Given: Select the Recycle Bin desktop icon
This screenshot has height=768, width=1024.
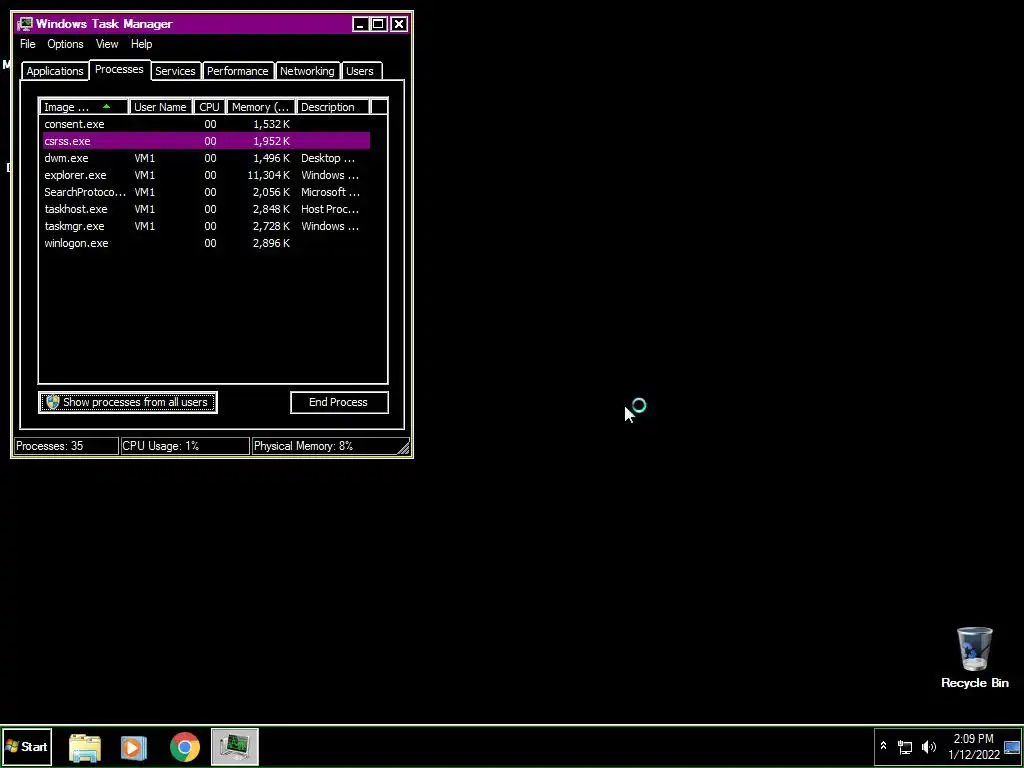Looking at the screenshot, I should 975,658.
